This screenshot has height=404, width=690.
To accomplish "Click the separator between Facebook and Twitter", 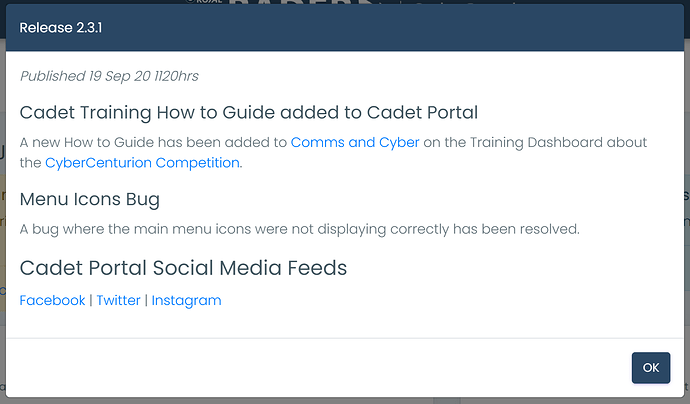I will 91,300.
